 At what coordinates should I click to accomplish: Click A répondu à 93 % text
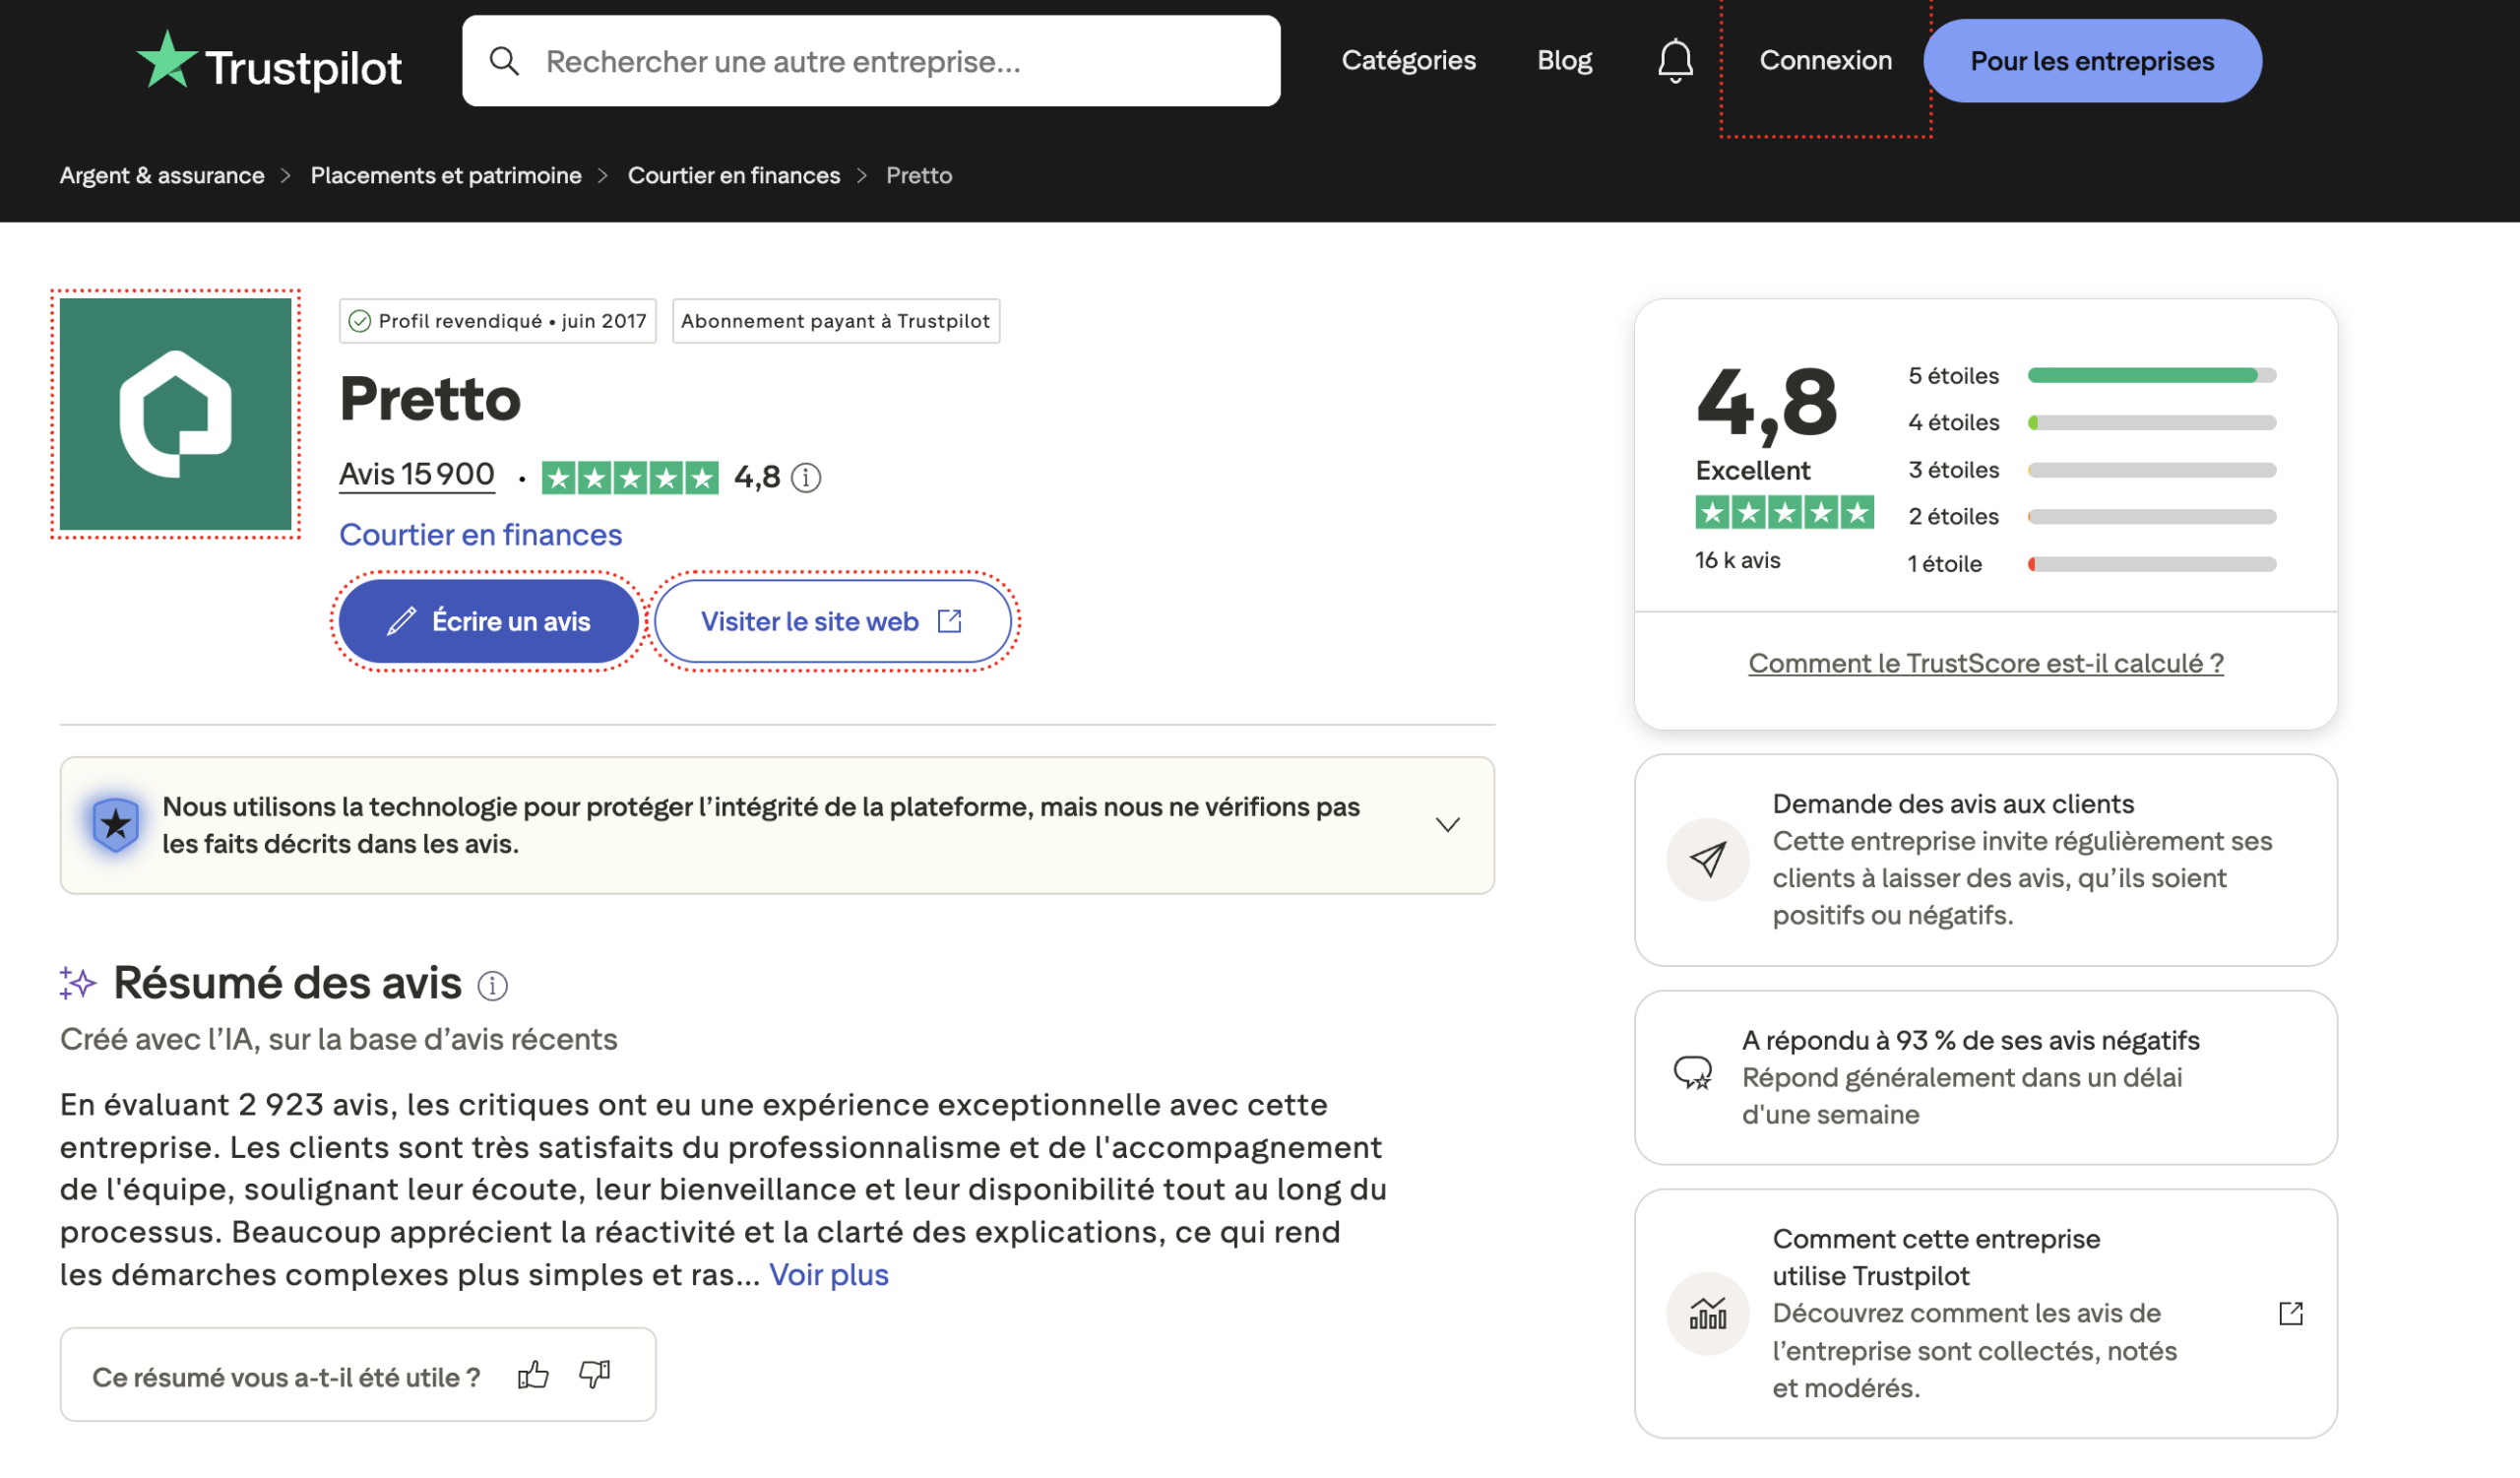[x=1970, y=1040]
